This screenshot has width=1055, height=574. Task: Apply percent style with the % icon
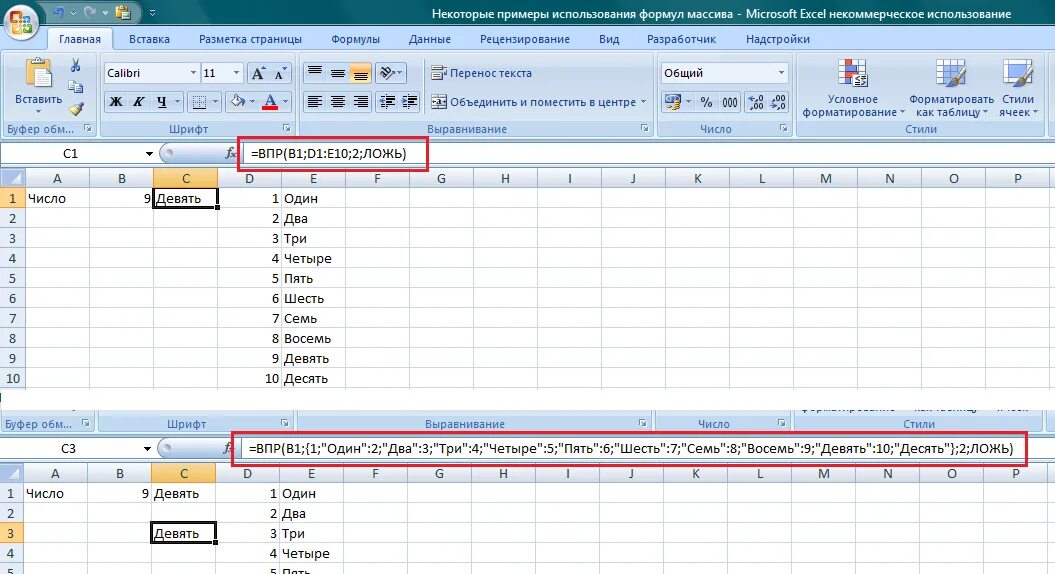[706, 102]
